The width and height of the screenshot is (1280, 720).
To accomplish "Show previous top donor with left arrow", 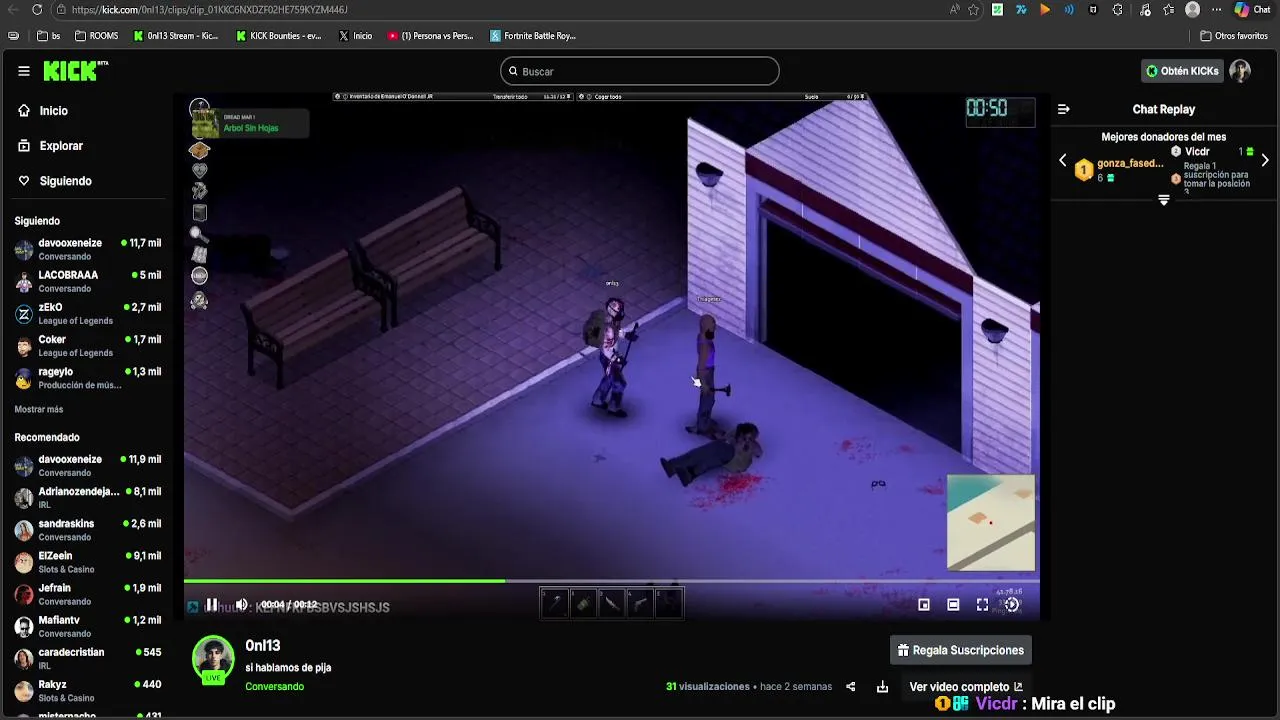I will click(x=1063, y=160).
